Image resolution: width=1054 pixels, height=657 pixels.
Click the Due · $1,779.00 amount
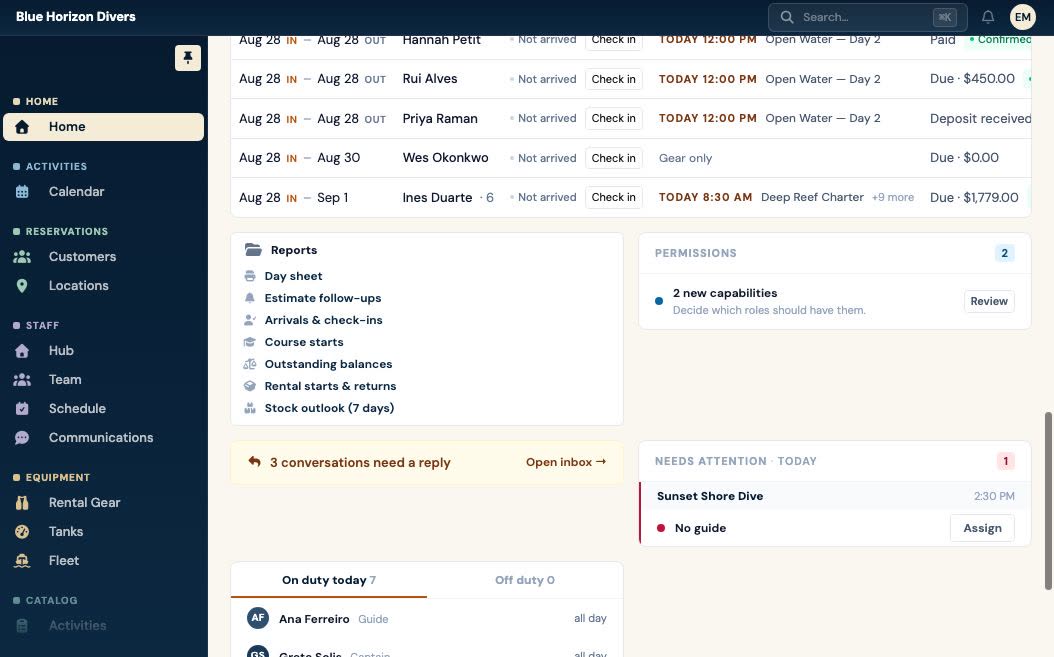(974, 198)
